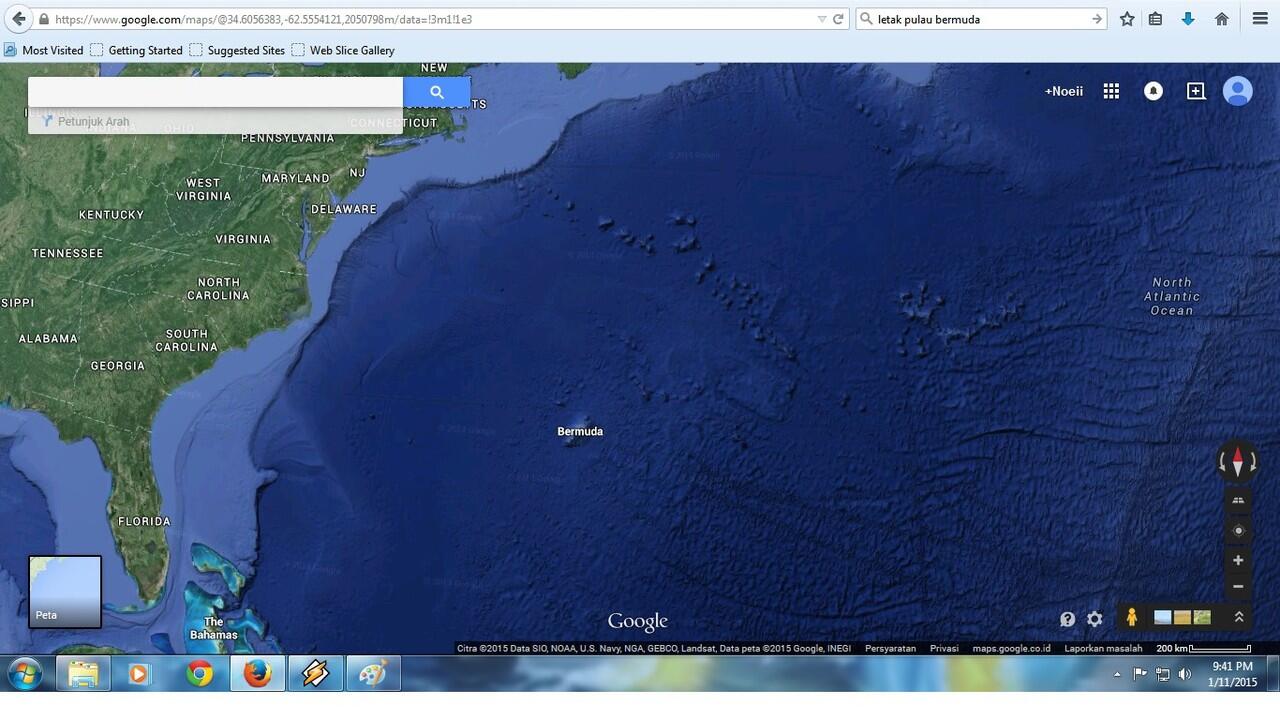Image resolution: width=1280 pixels, height=720 pixels.
Task: Click the Florida label on the map
Action: point(144,521)
